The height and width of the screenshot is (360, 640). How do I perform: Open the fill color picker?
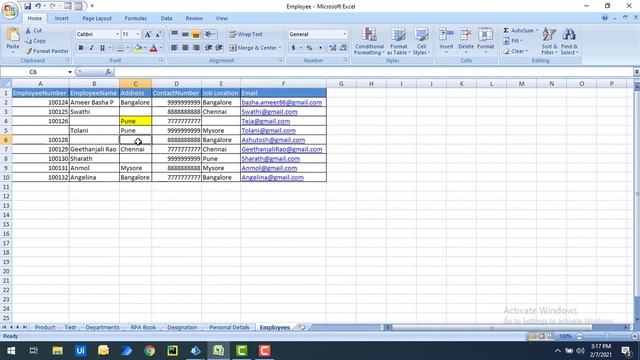[x=144, y=48]
